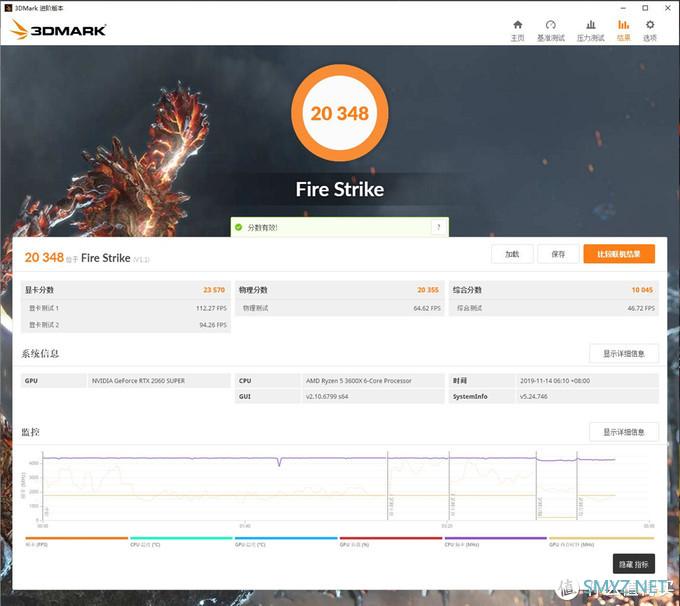Open the Results (结果) bar chart icon
The image size is (680, 606).
[x=623, y=25]
